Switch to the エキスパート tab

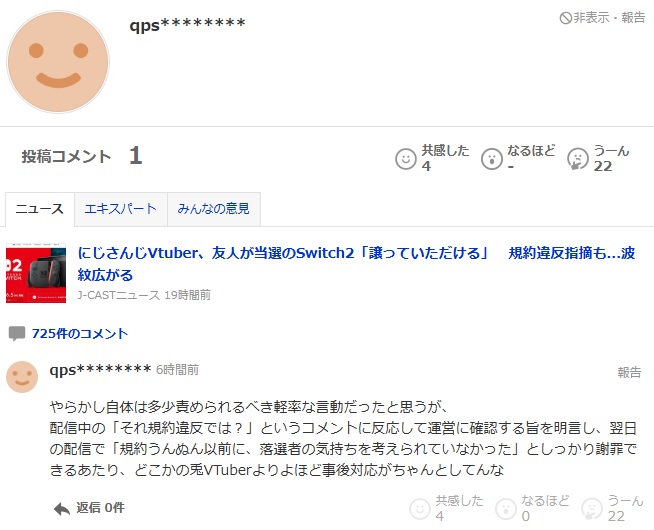[121, 209]
